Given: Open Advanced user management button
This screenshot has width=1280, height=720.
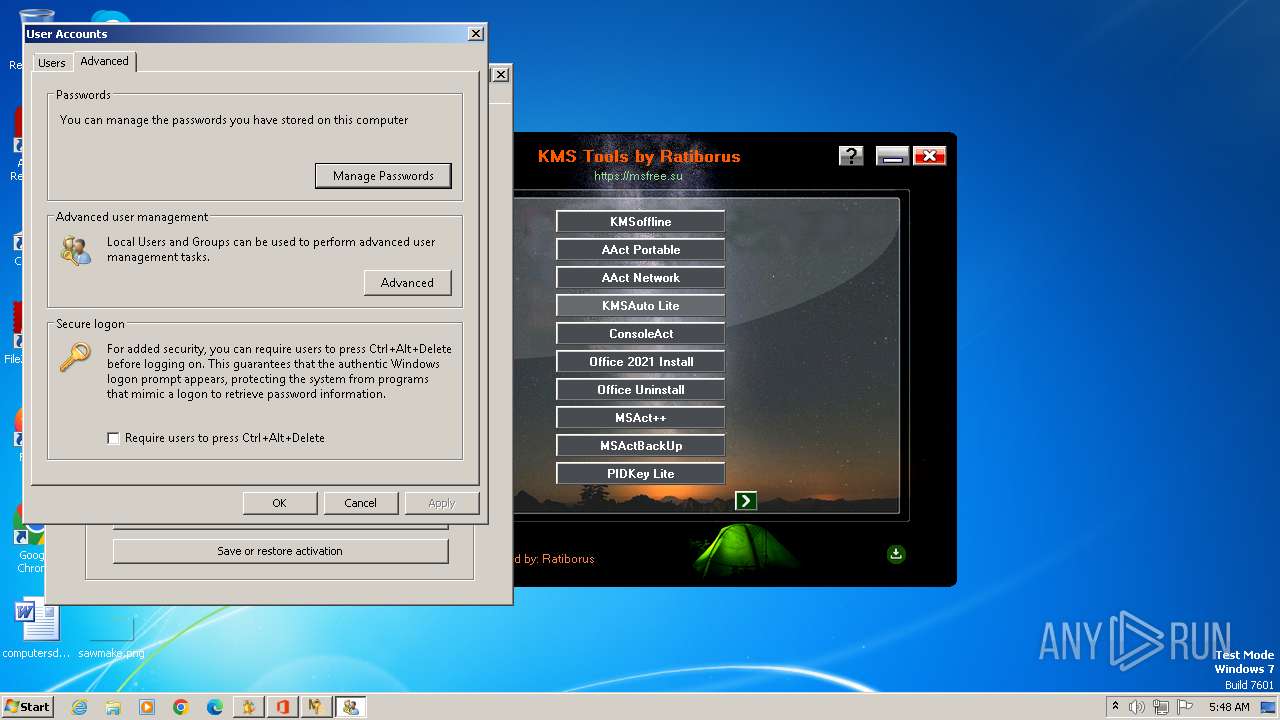Looking at the screenshot, I should 407,283.
